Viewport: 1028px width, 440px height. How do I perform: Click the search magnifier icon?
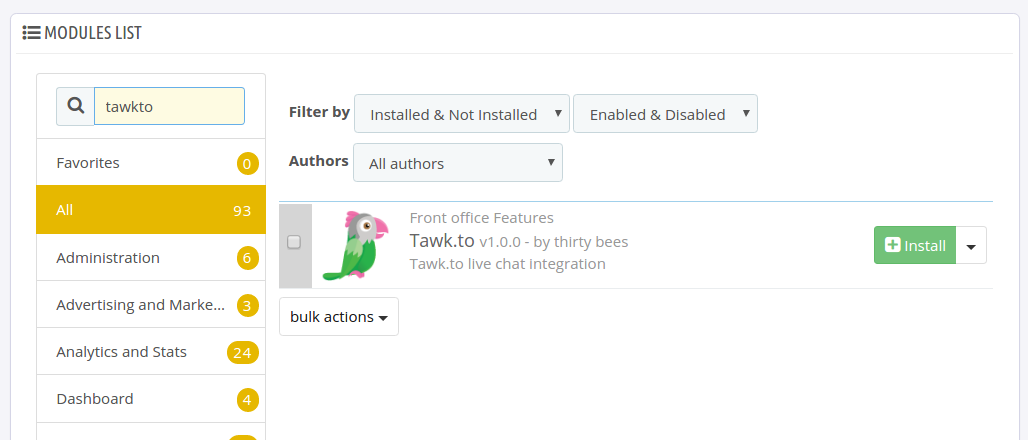[x=76, y=106]
